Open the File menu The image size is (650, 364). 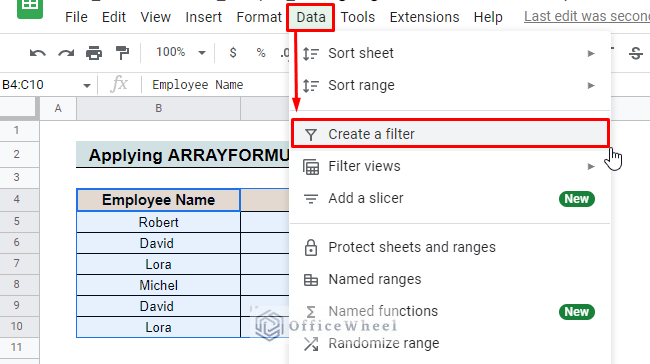76,17
